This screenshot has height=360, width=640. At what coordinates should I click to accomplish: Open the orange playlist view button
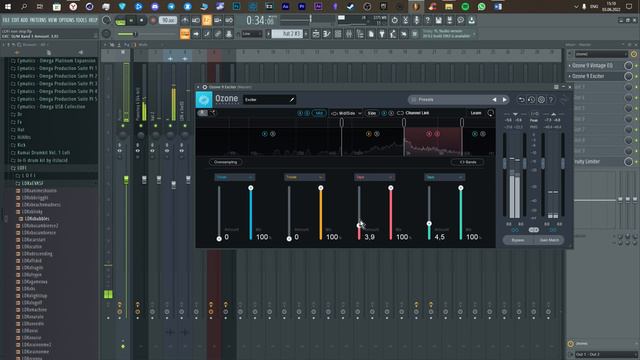(x=185, y=34)
